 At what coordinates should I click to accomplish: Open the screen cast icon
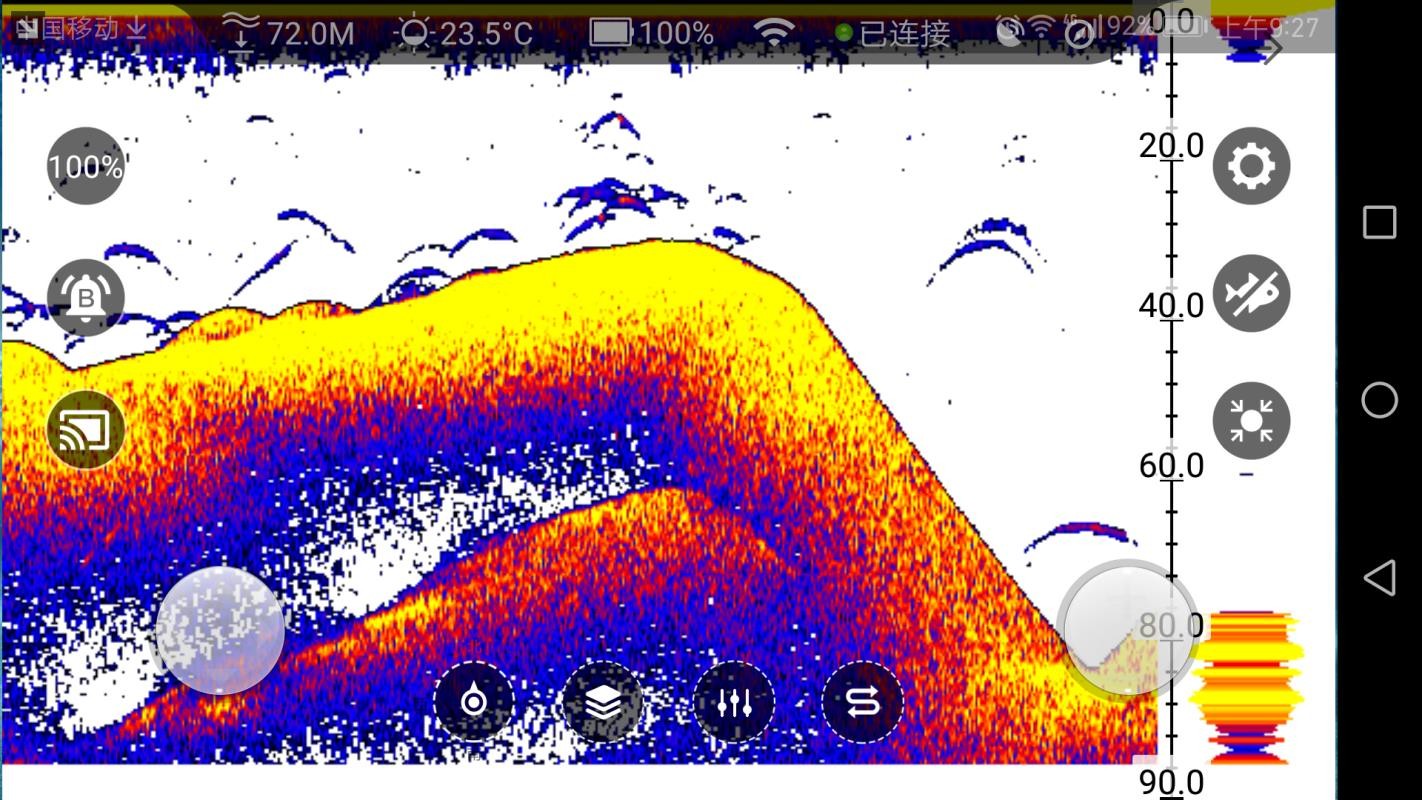[x=86, y=430]
